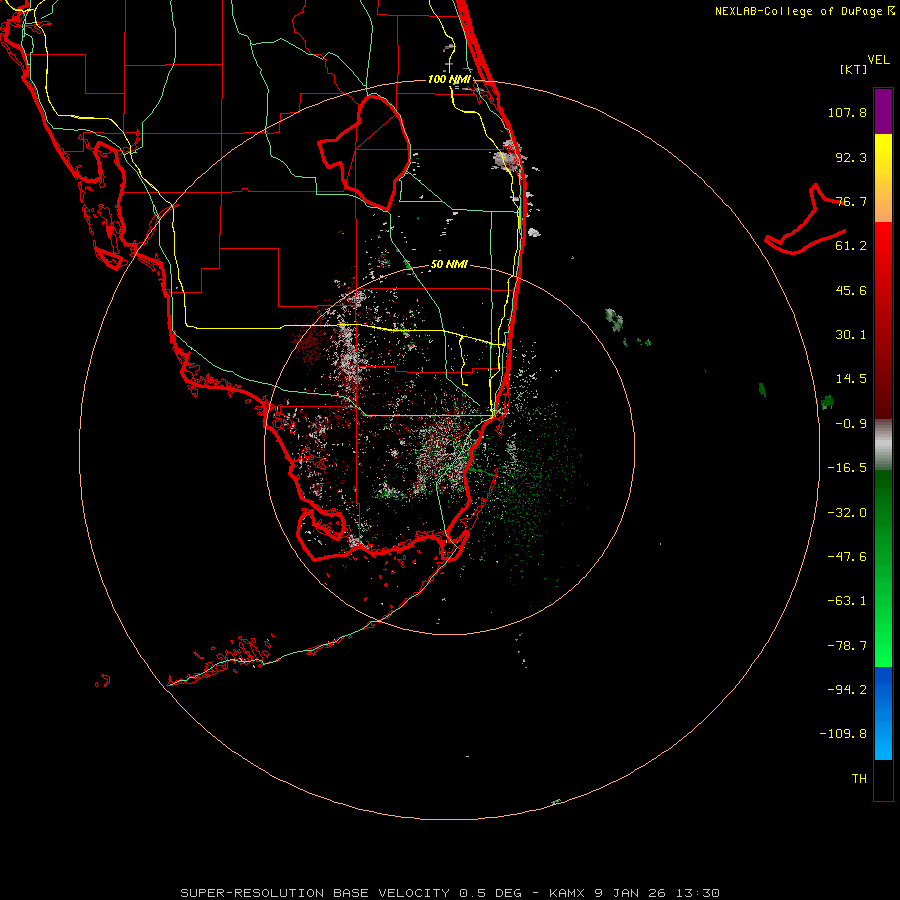Click the [KT] units label

click(854, 69)
